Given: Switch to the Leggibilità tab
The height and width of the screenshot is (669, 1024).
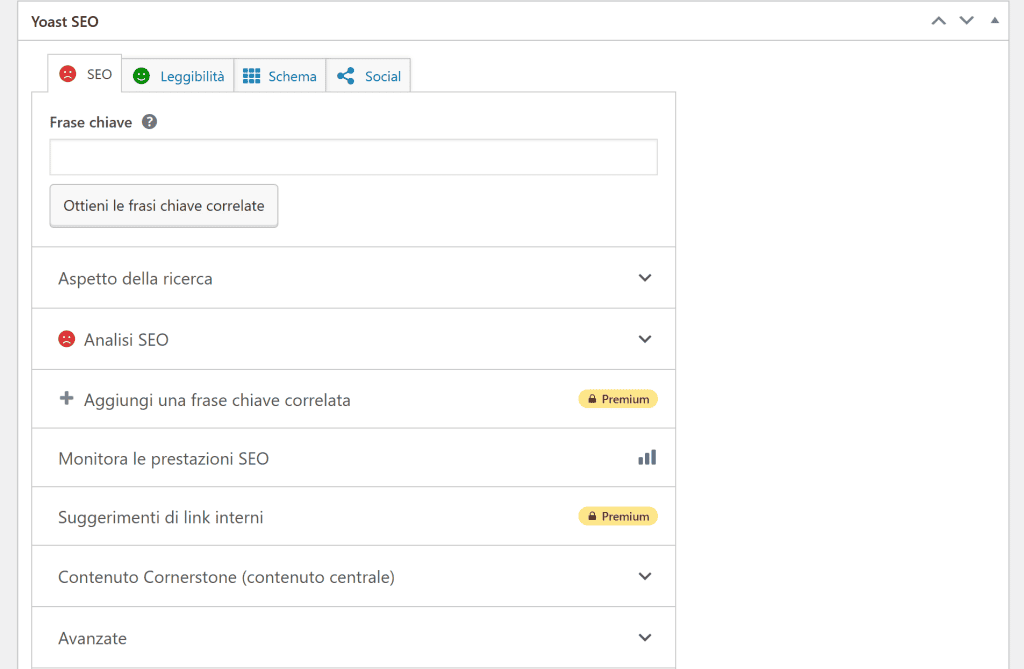Looking at the screenshot, I should point(178,76).
